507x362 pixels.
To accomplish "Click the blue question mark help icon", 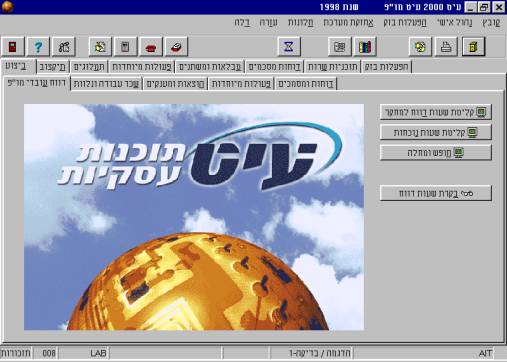I will 38,47.
